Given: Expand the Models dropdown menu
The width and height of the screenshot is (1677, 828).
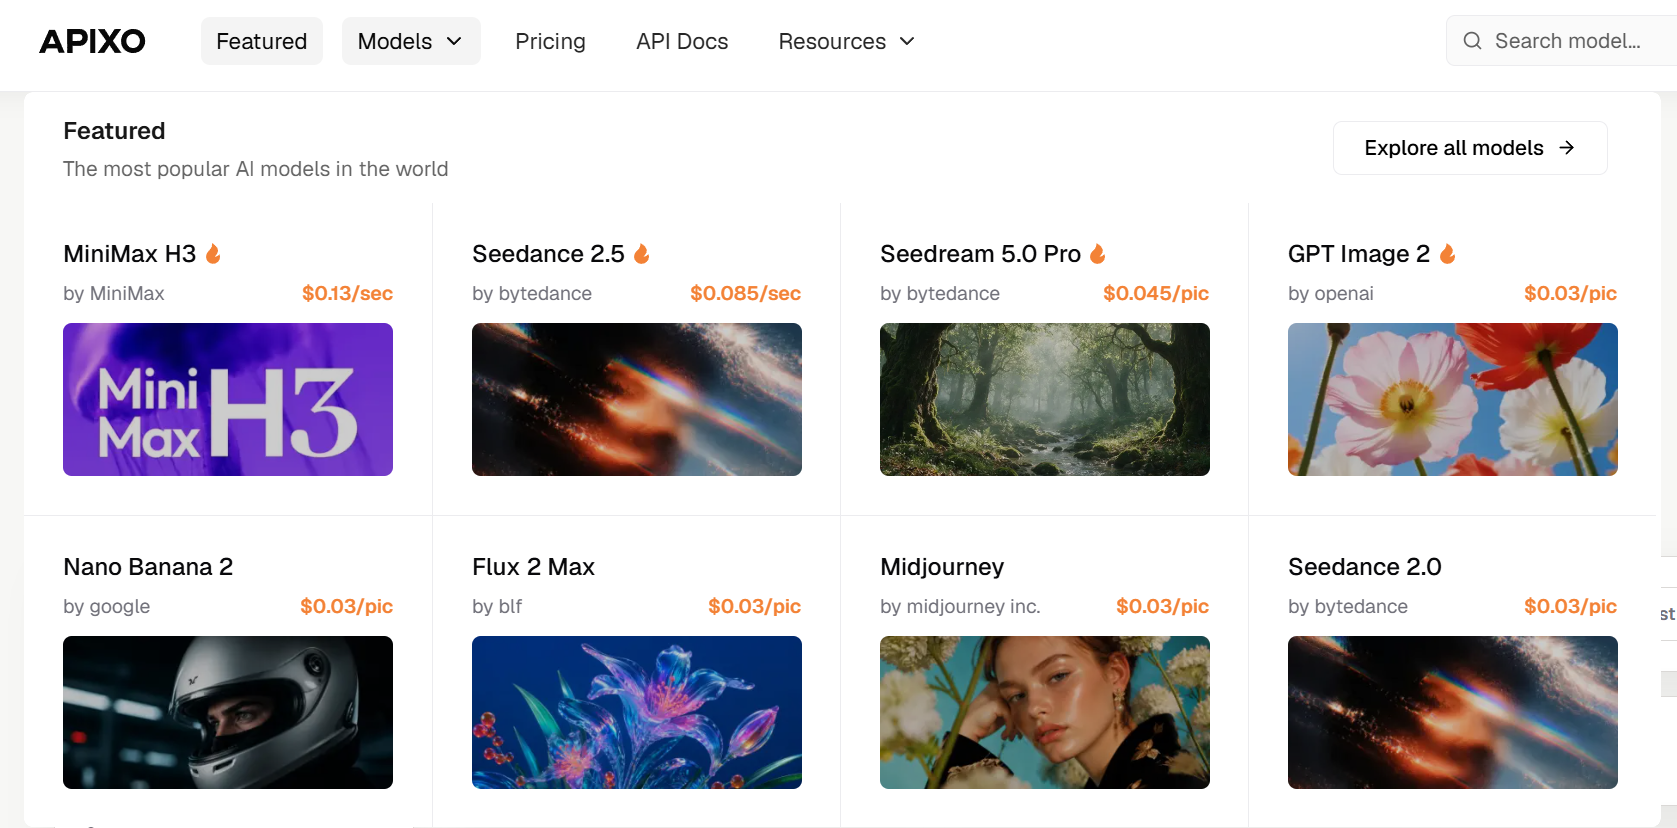Looking at the screenshot, I should click(411, 41).
